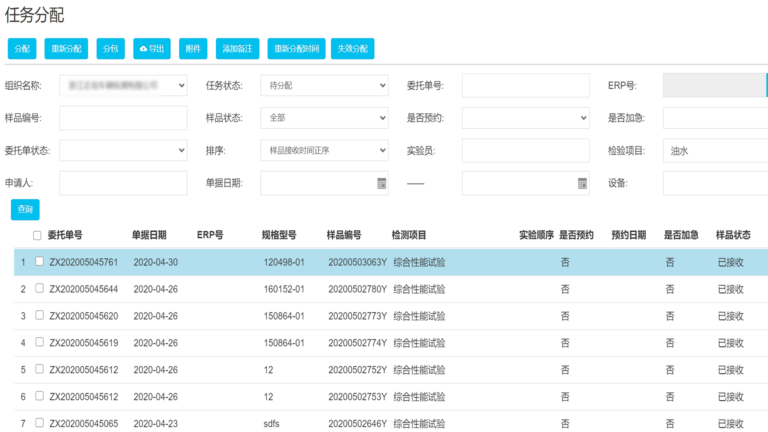Viewport: 768px width, 432px height.
Task: Check the row 6 checkbox with sample 20200502753Y
Action: pos(40,396)
